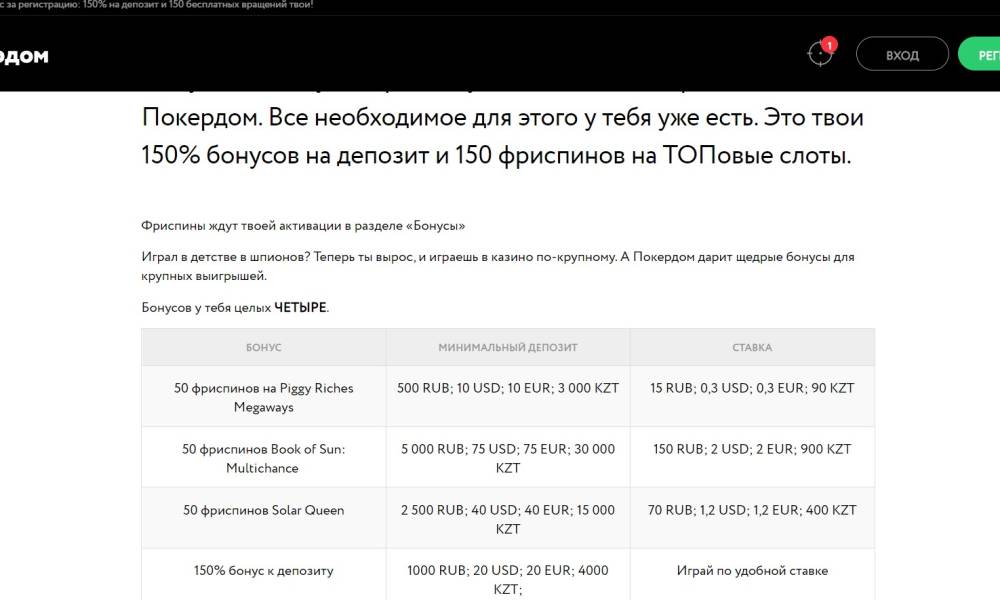Select the БОНУС column header
Image resolution: width=1000 pixels, height=600 pixels.
click(x=263, y=348)
